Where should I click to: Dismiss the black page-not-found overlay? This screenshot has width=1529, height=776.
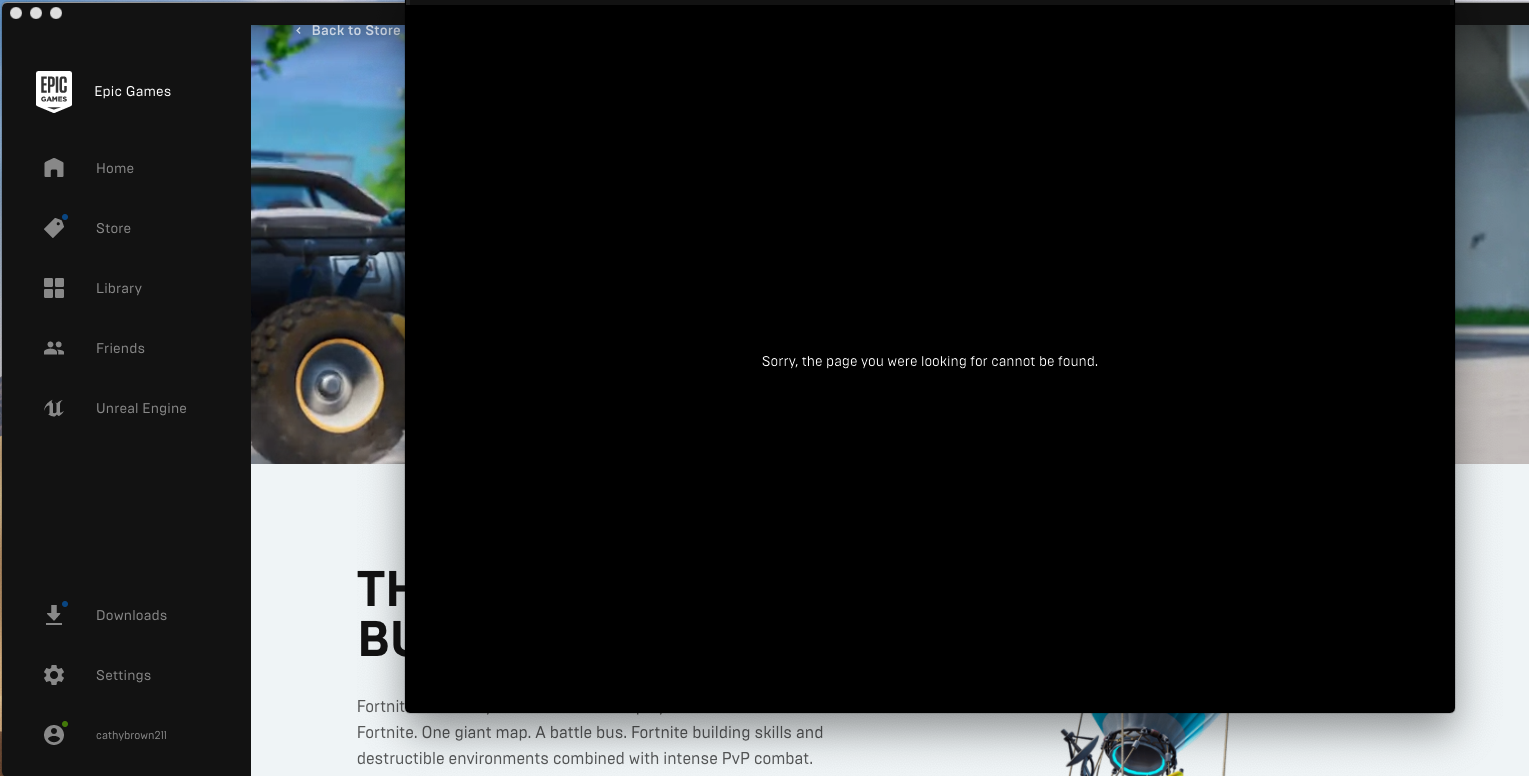929,361
